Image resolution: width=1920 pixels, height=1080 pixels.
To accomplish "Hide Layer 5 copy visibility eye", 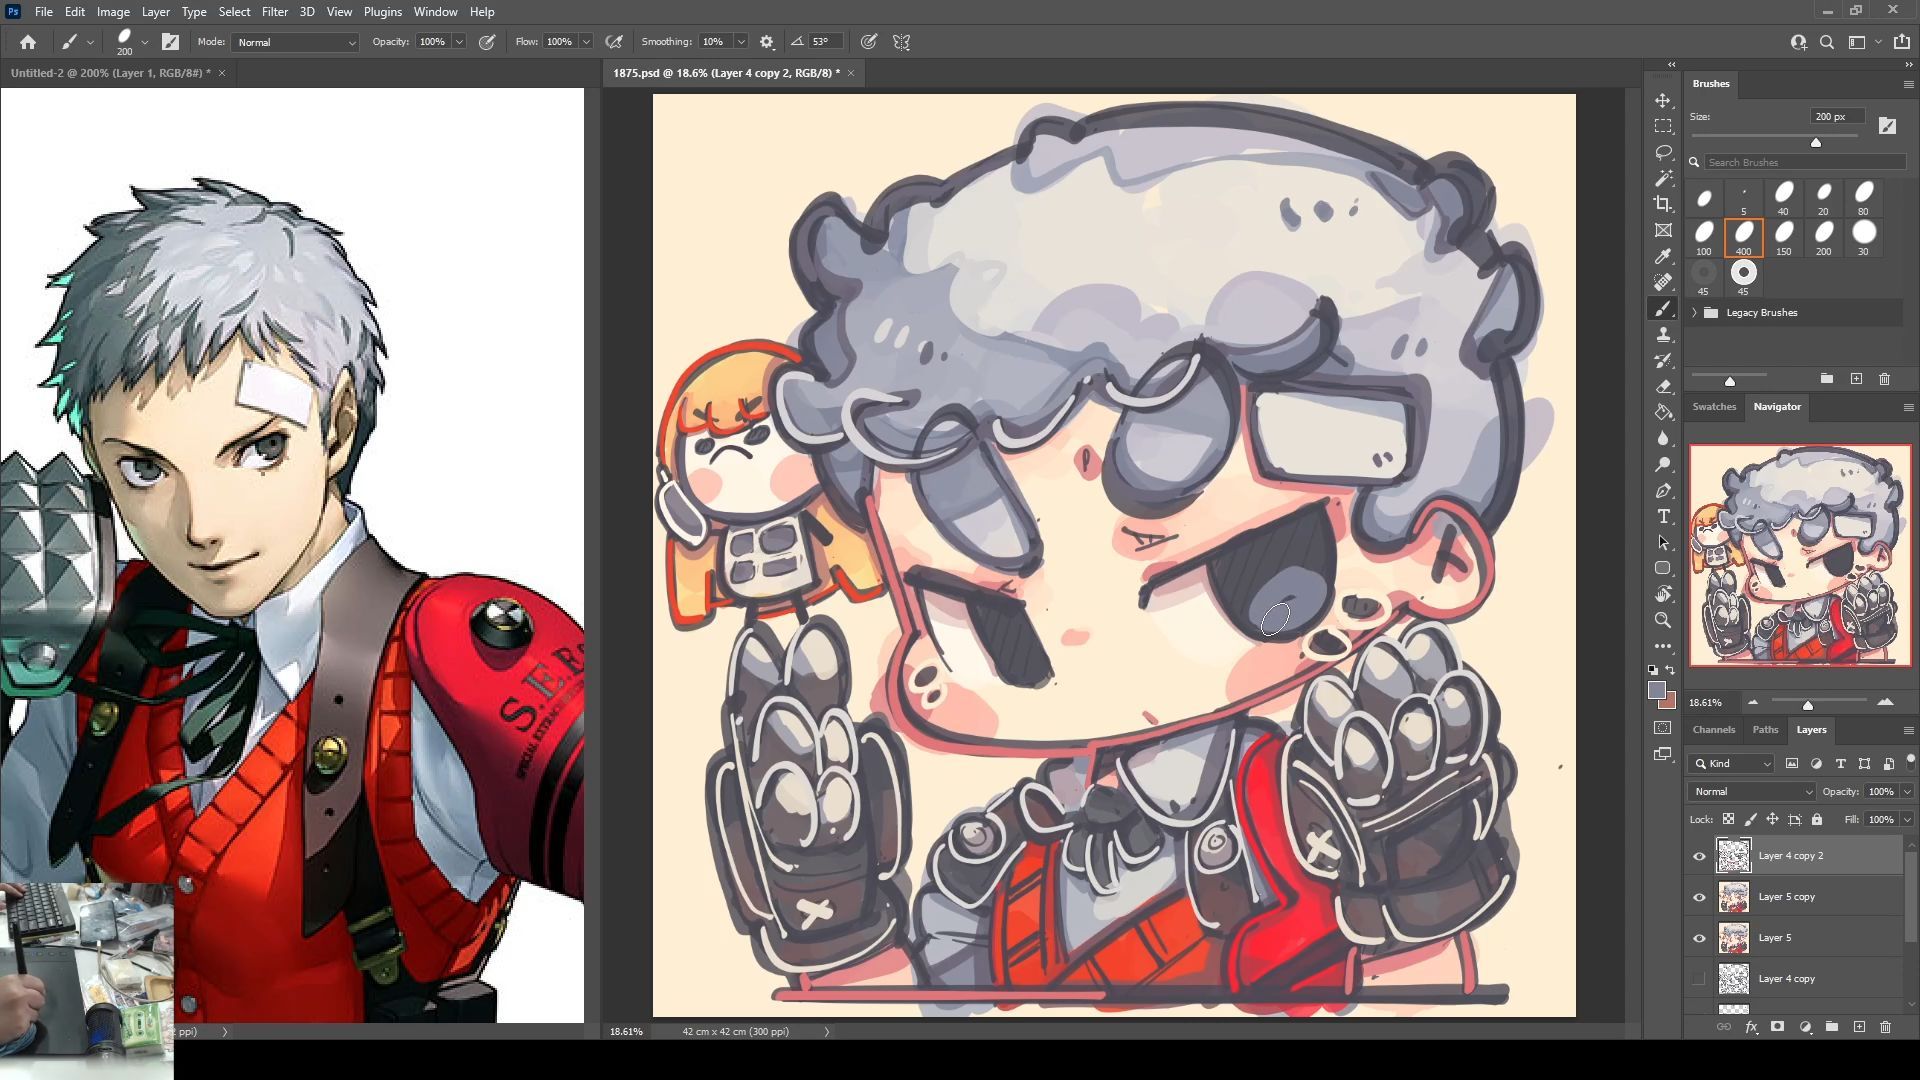I will (1699, 897).
